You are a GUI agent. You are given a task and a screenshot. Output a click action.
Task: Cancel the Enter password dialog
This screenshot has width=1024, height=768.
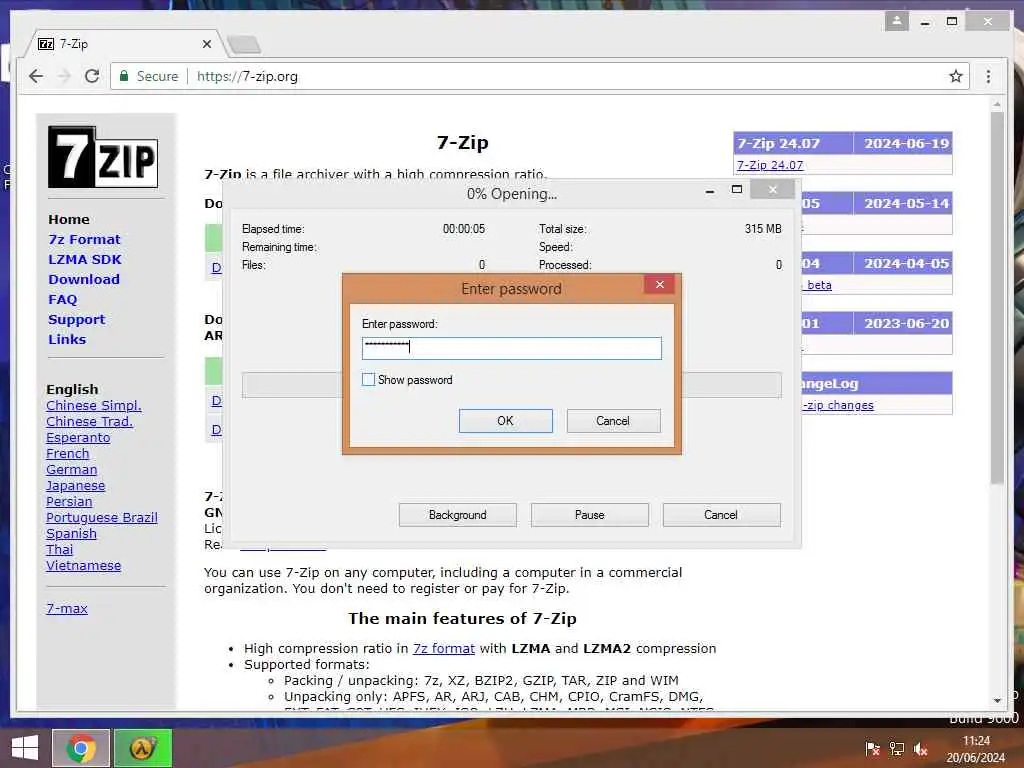pyautogui.click(x=613, y=421)
